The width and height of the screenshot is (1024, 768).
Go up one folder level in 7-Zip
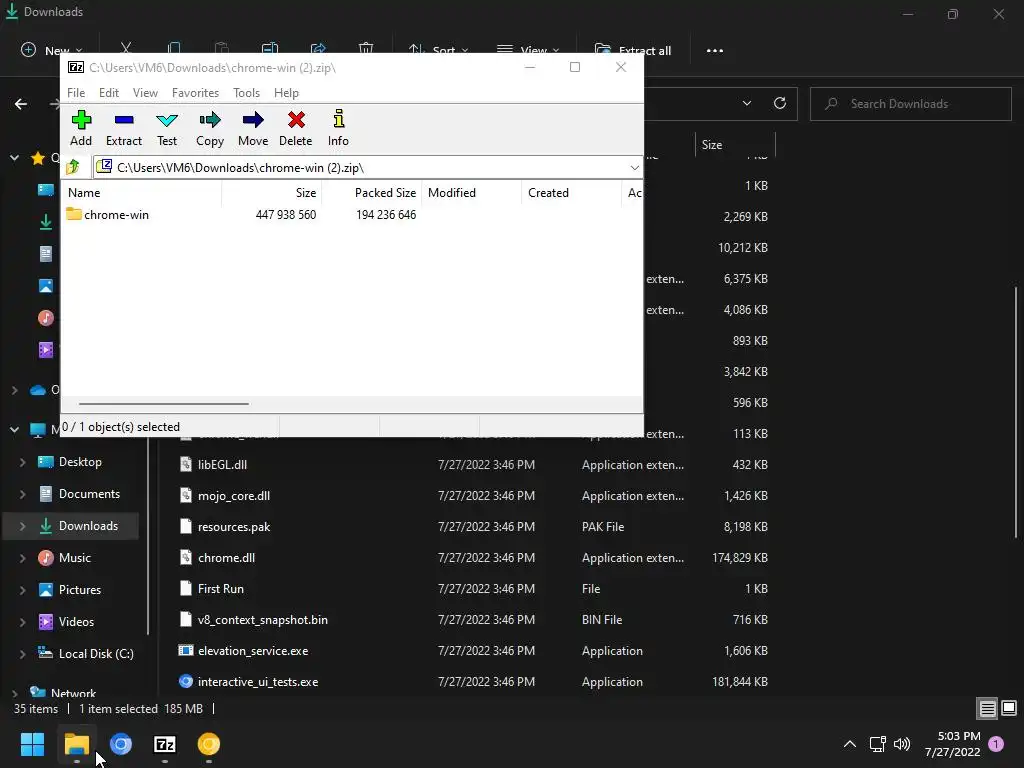point(73,167)
